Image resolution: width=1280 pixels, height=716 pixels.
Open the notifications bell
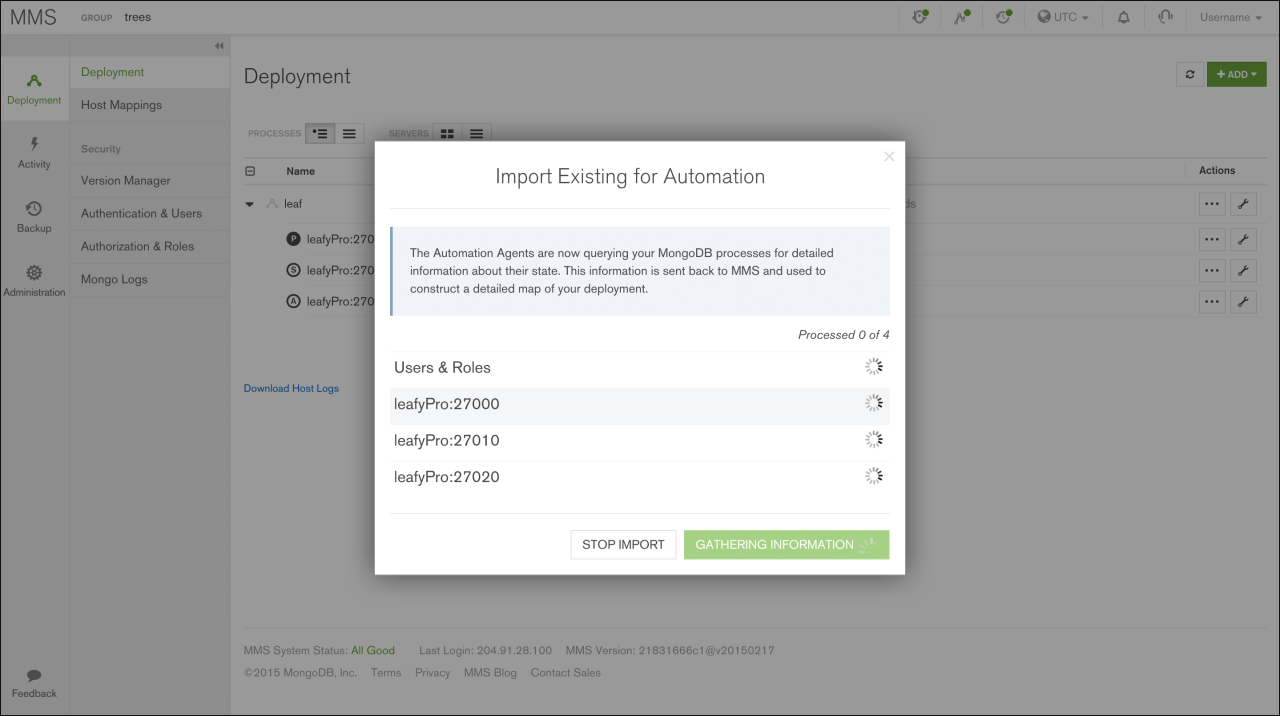[1124, 17]
